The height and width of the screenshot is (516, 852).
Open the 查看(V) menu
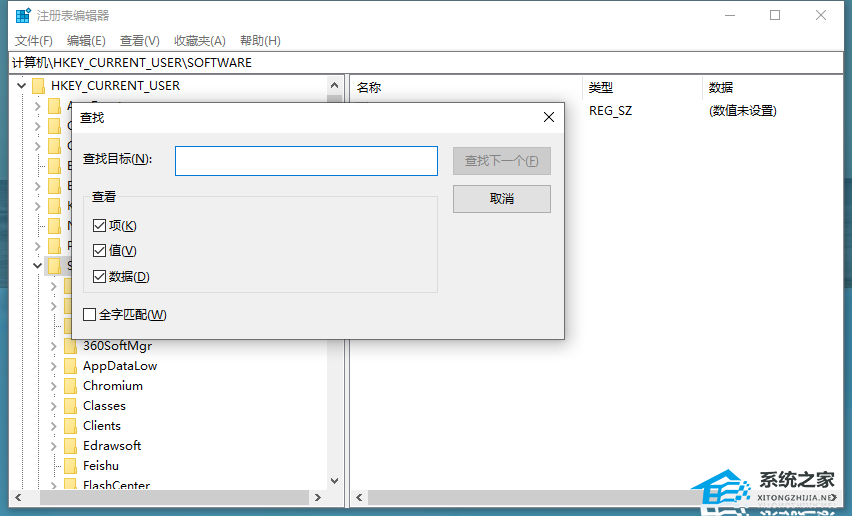[140, 41]
